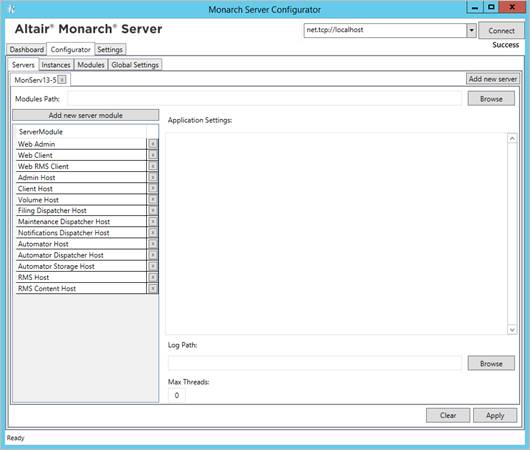Click Add new server module button
The width and height of the screenshot is (530, 450).
(x=86, y=115)
